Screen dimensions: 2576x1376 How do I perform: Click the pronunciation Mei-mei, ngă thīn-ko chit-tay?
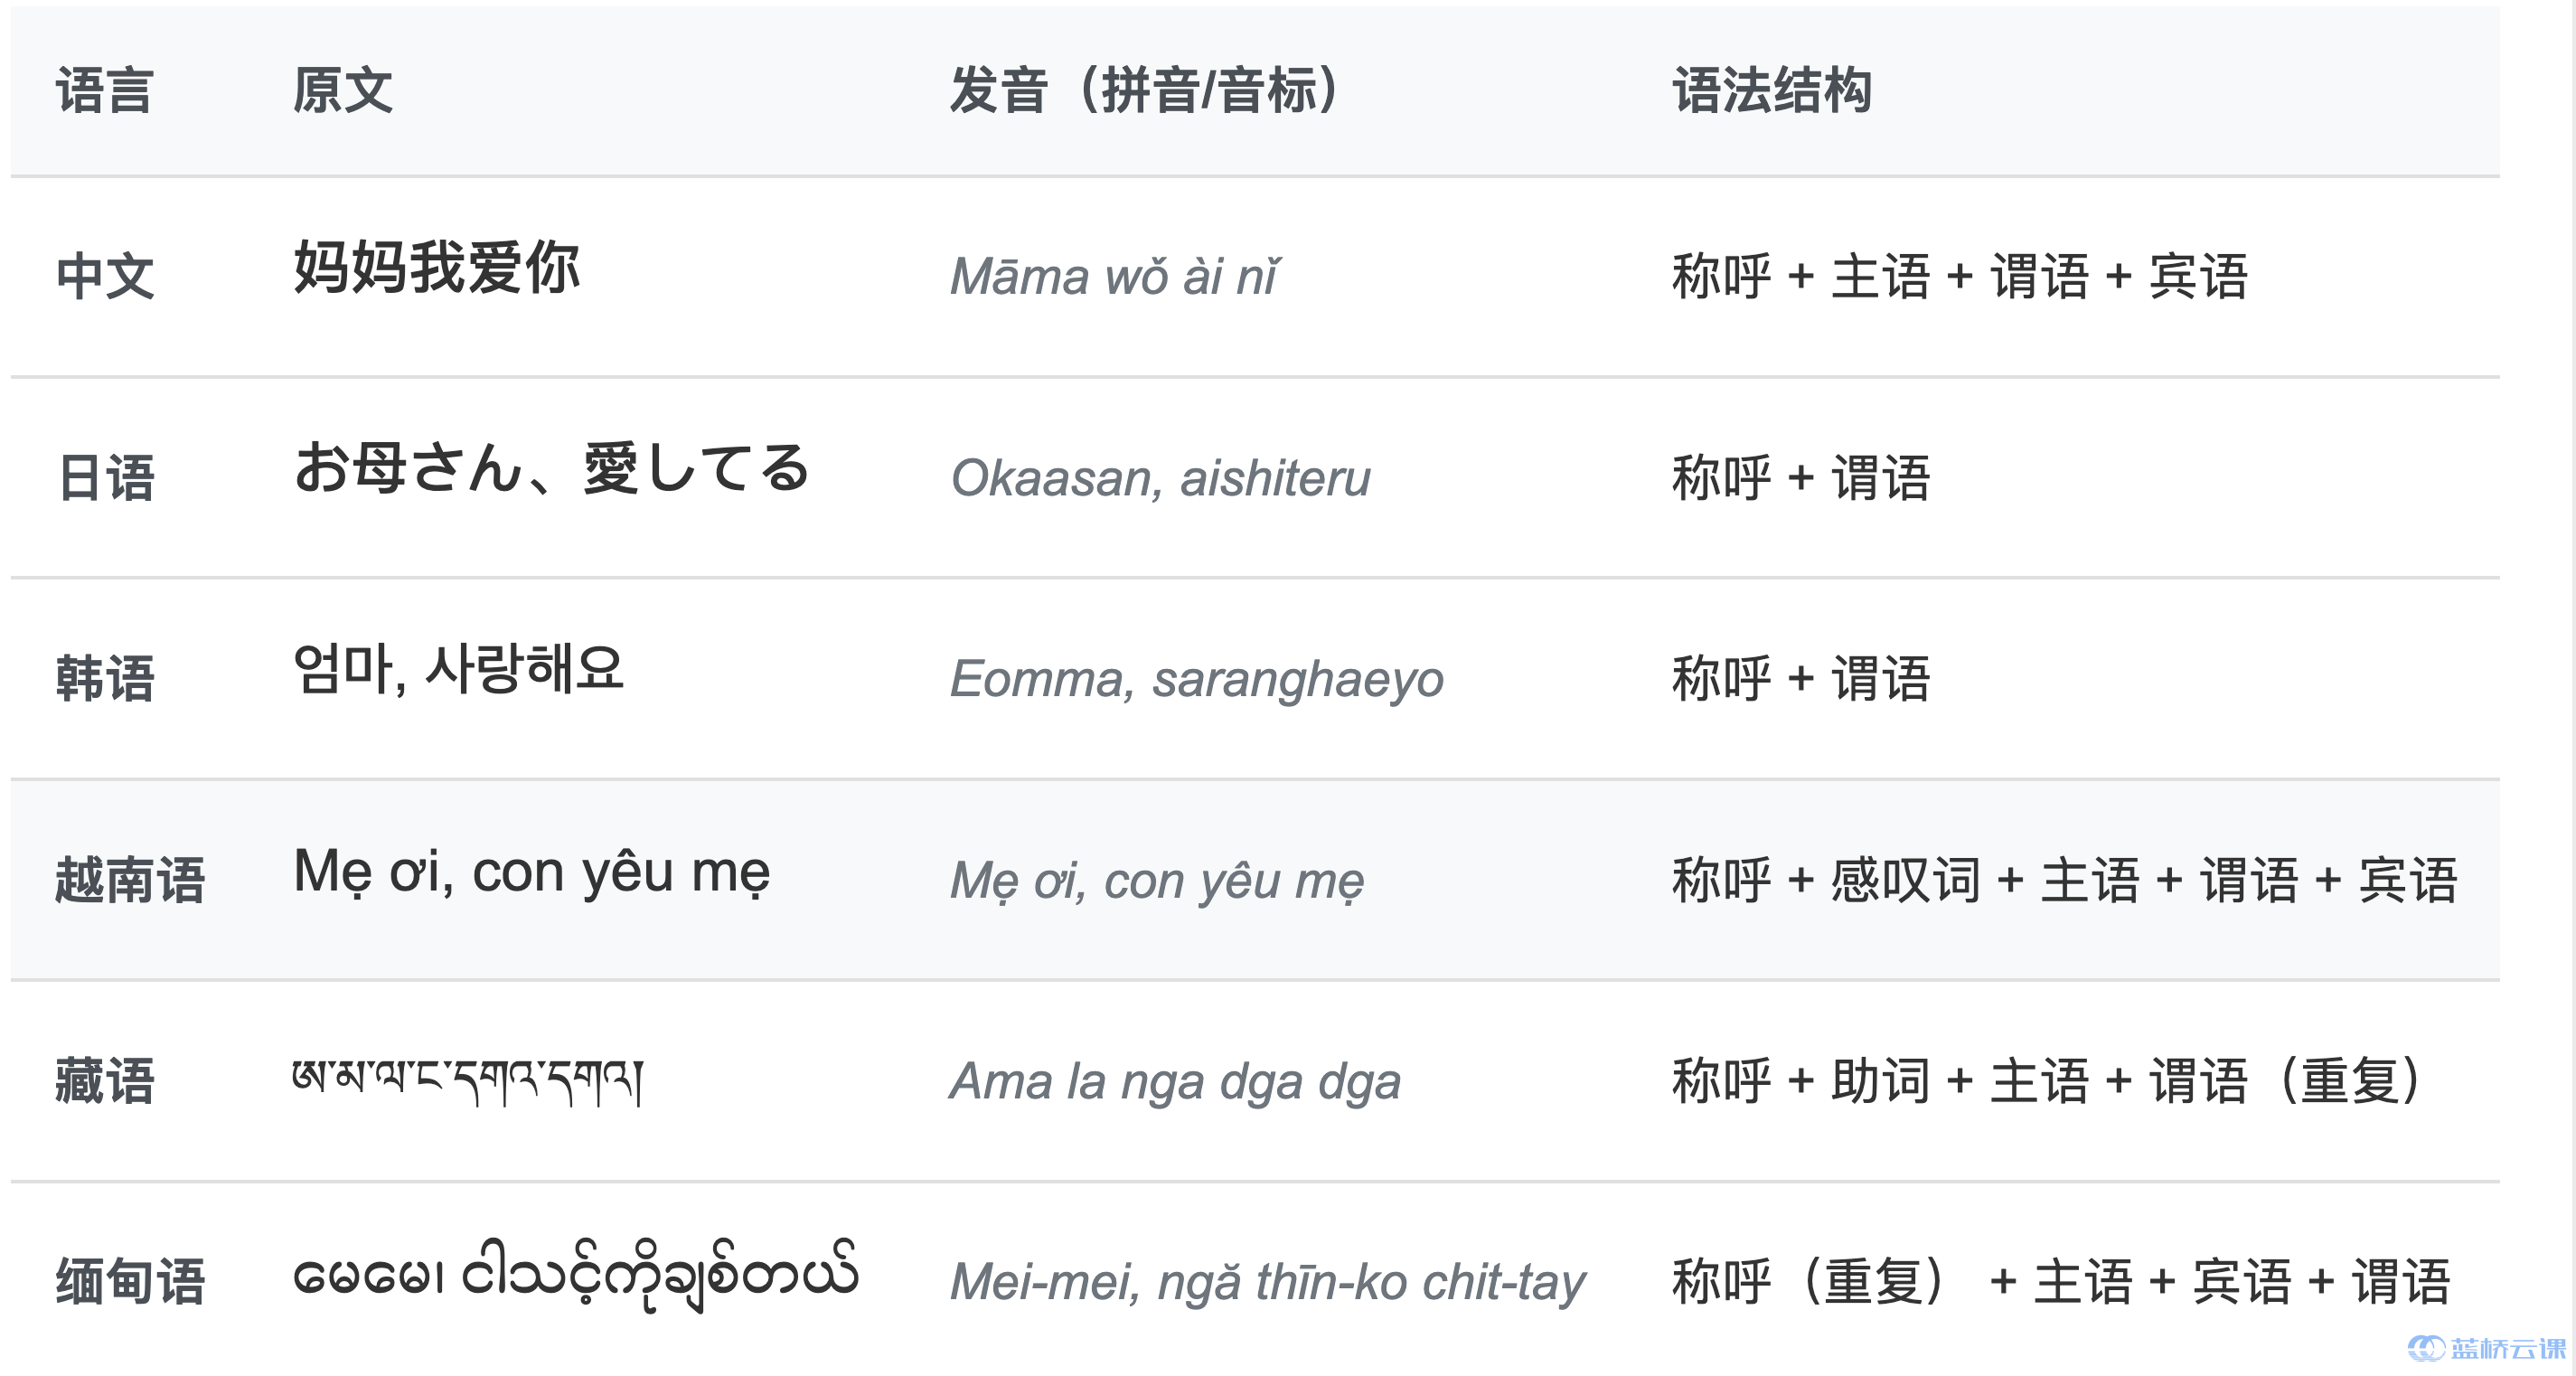(x=1267, y=1282)
